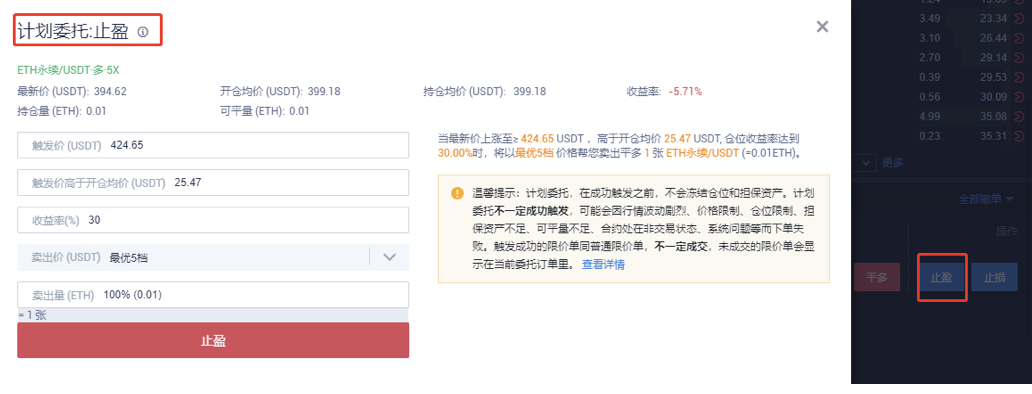
Task: Expand the 卖出价 最优5档 dropdown arrow
Action: click(389, 257)
